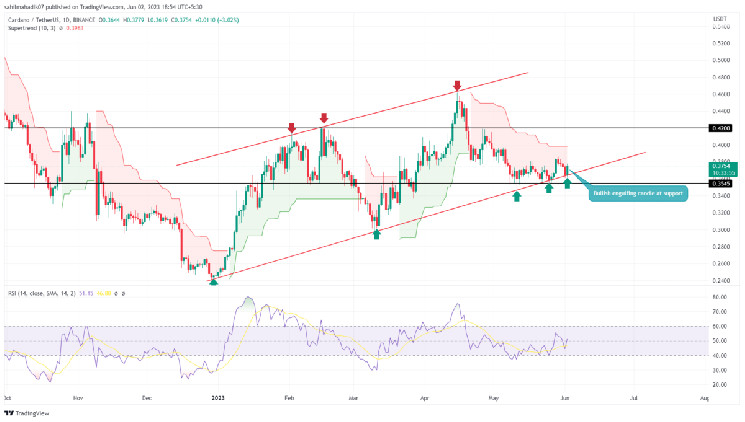
Task: Click the USDT currency label on price axis
Action: coord(720,19)
